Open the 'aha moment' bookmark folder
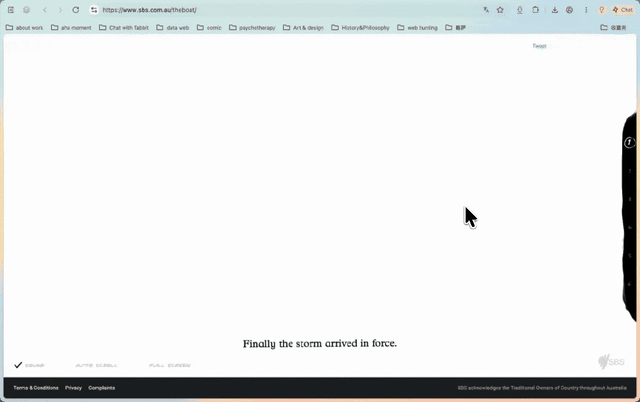The image size is (640, 402). (71, 28)
